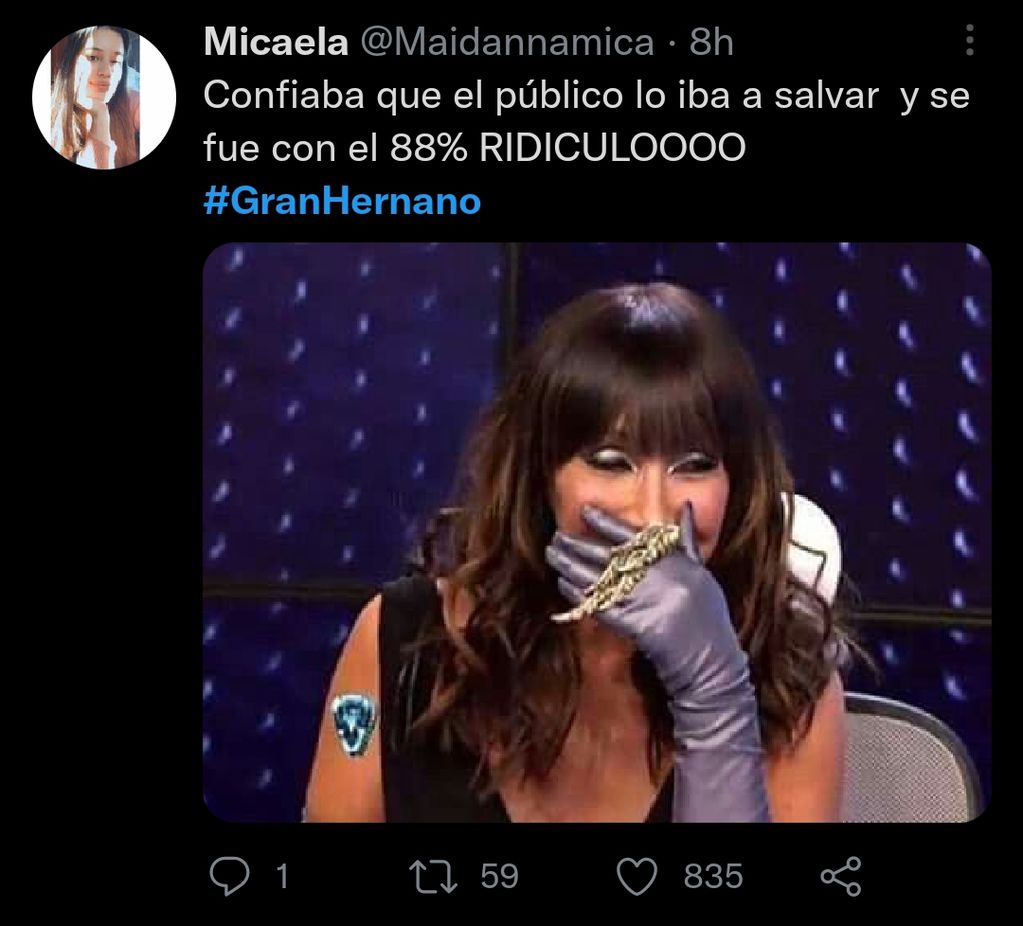Click the reply speech bubble icon
The width and height of the screenshot is (1023, 926).
(229, 876)
